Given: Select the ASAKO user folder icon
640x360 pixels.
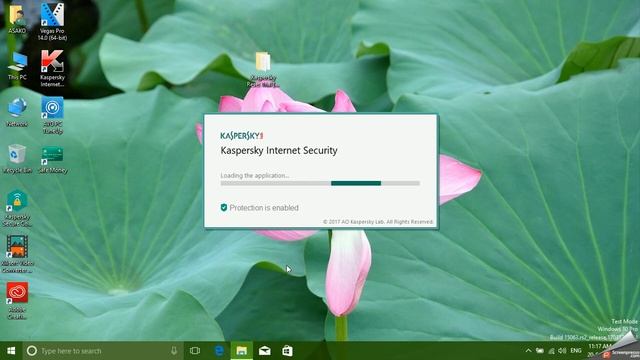Looking at the screenshot, I should (17, 19).
